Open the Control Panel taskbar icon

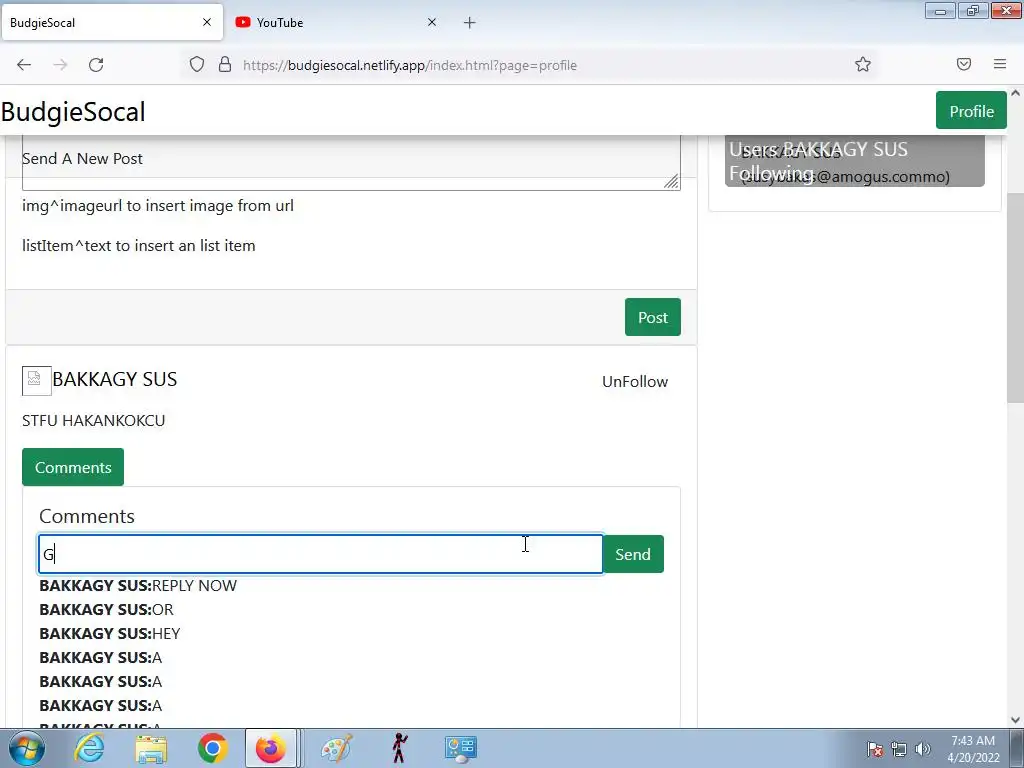point(461,748)
